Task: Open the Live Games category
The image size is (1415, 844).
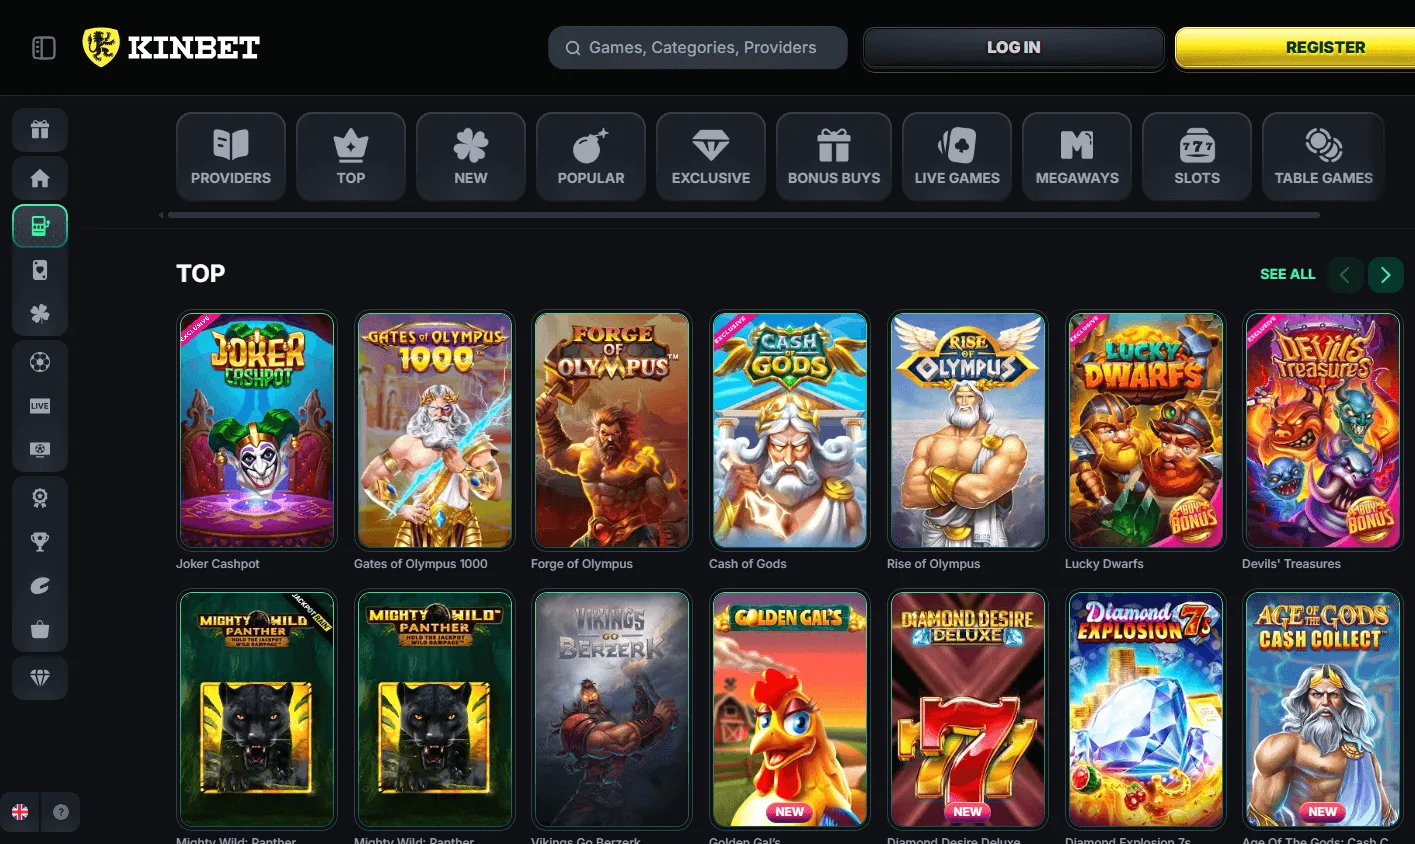Action: 957,157
